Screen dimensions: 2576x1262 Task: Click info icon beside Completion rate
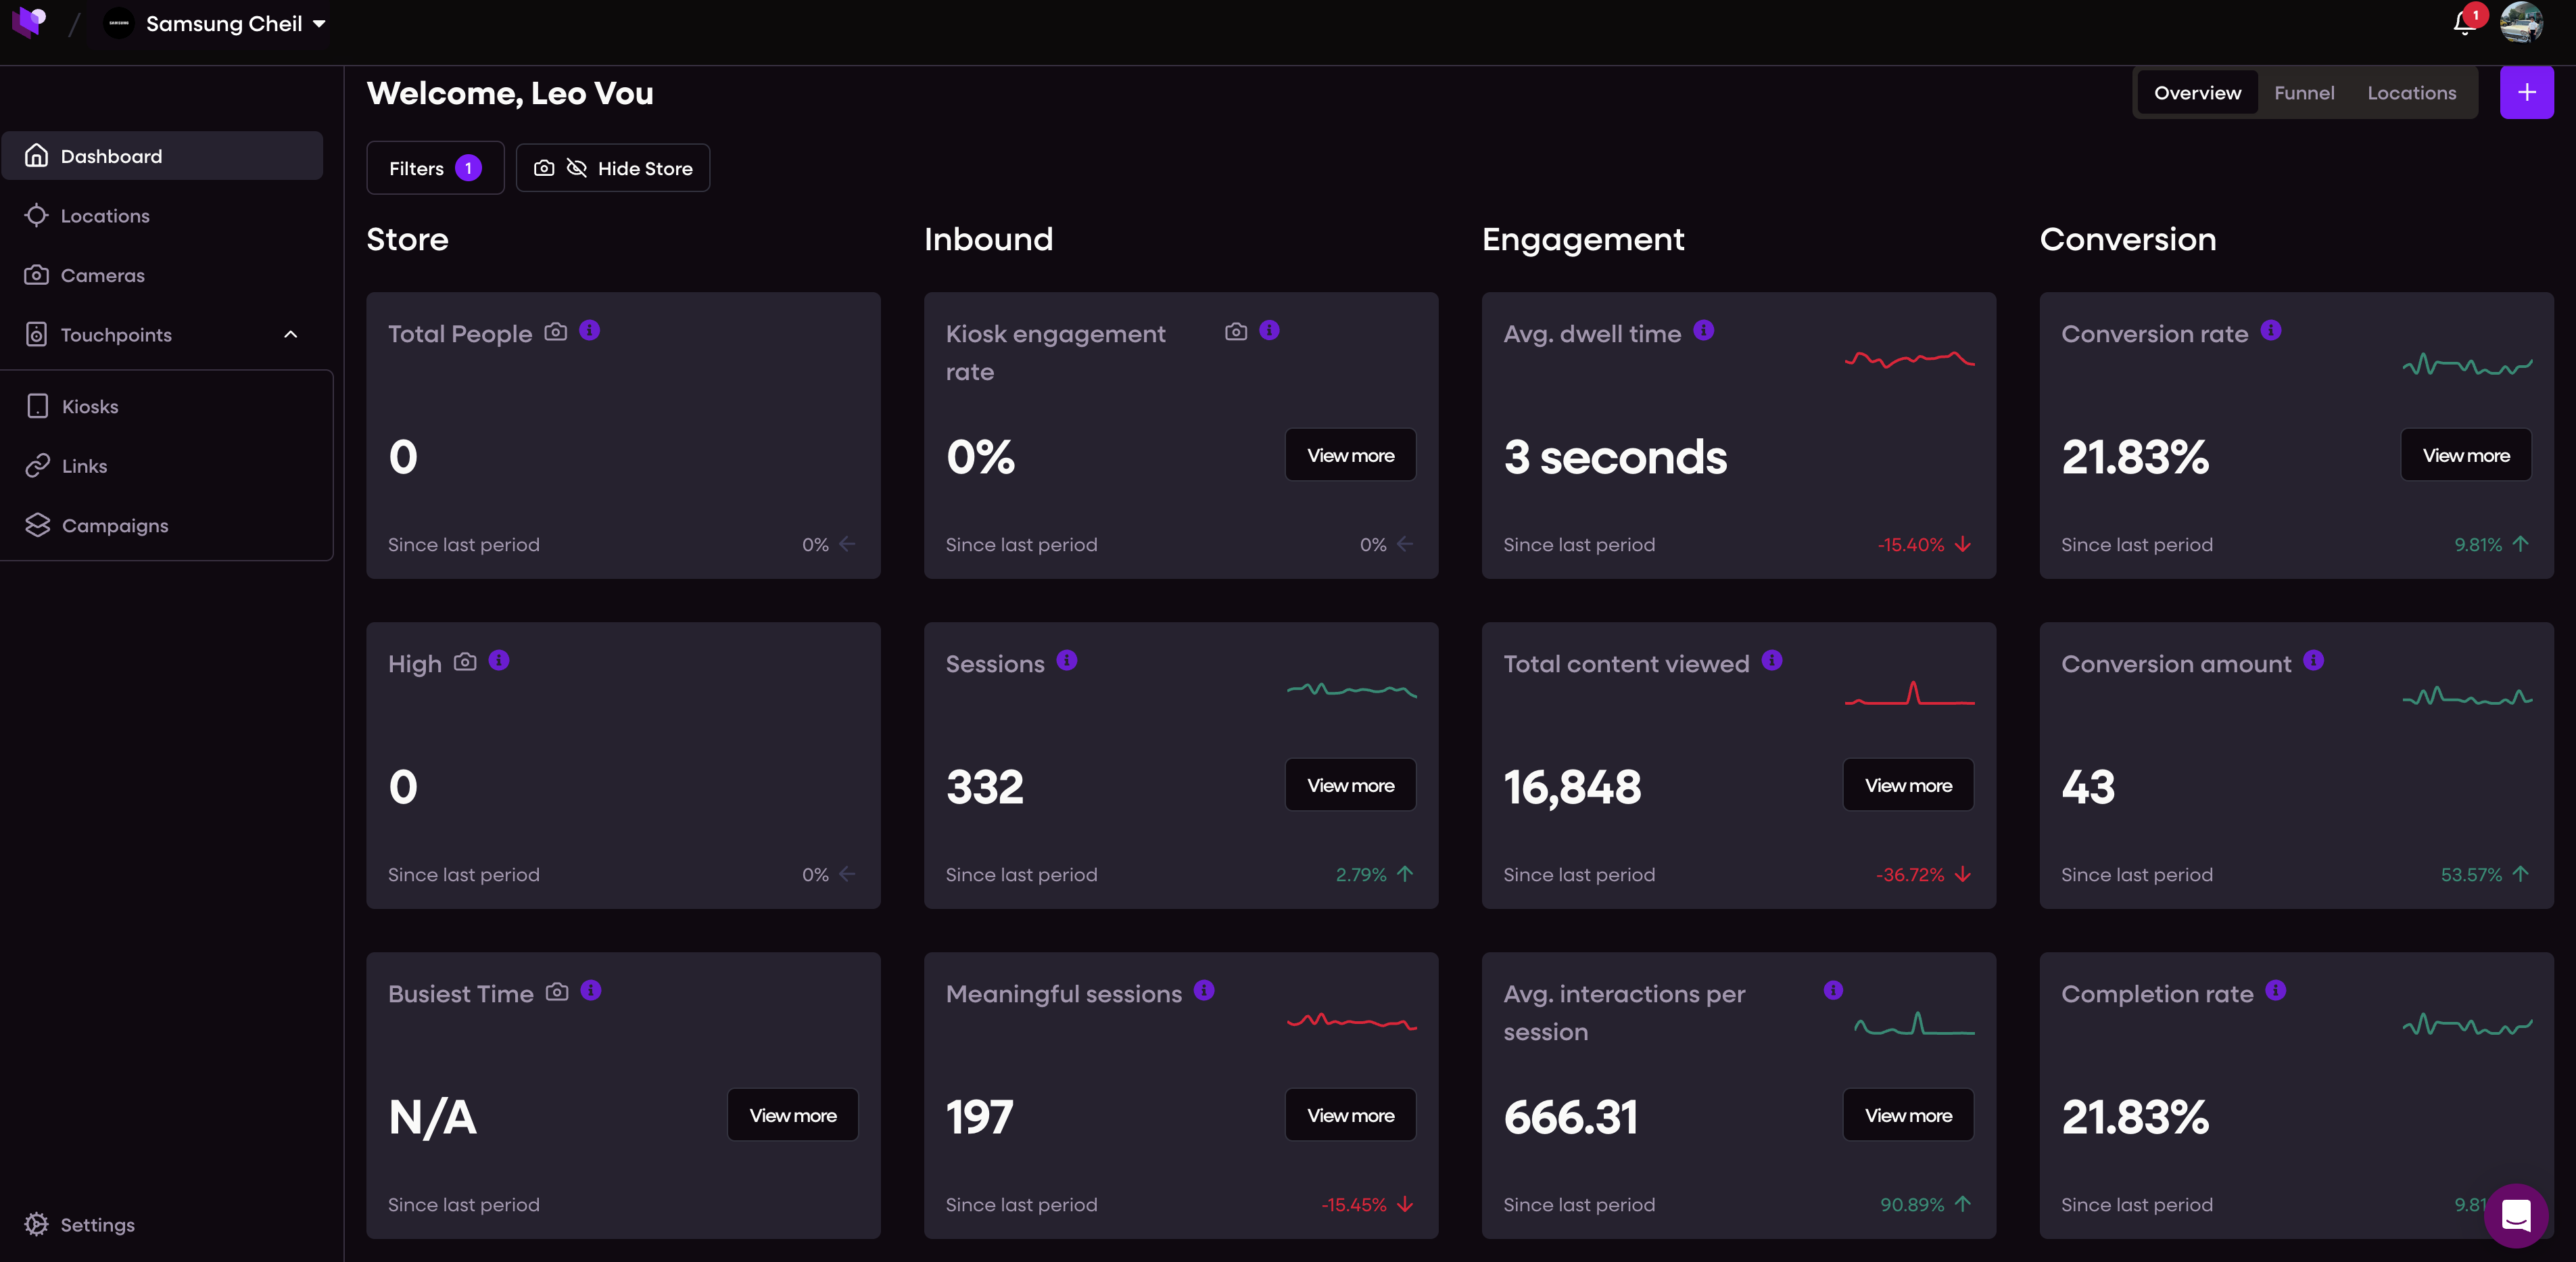point(2276,991)
